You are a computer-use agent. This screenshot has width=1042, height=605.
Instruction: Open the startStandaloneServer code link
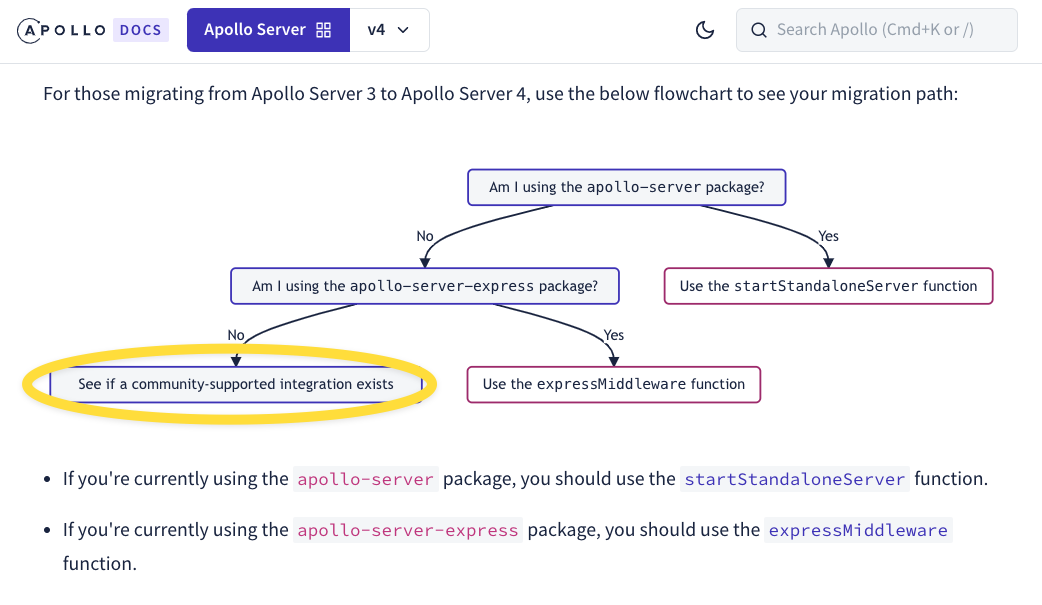[x=794, y=479]
